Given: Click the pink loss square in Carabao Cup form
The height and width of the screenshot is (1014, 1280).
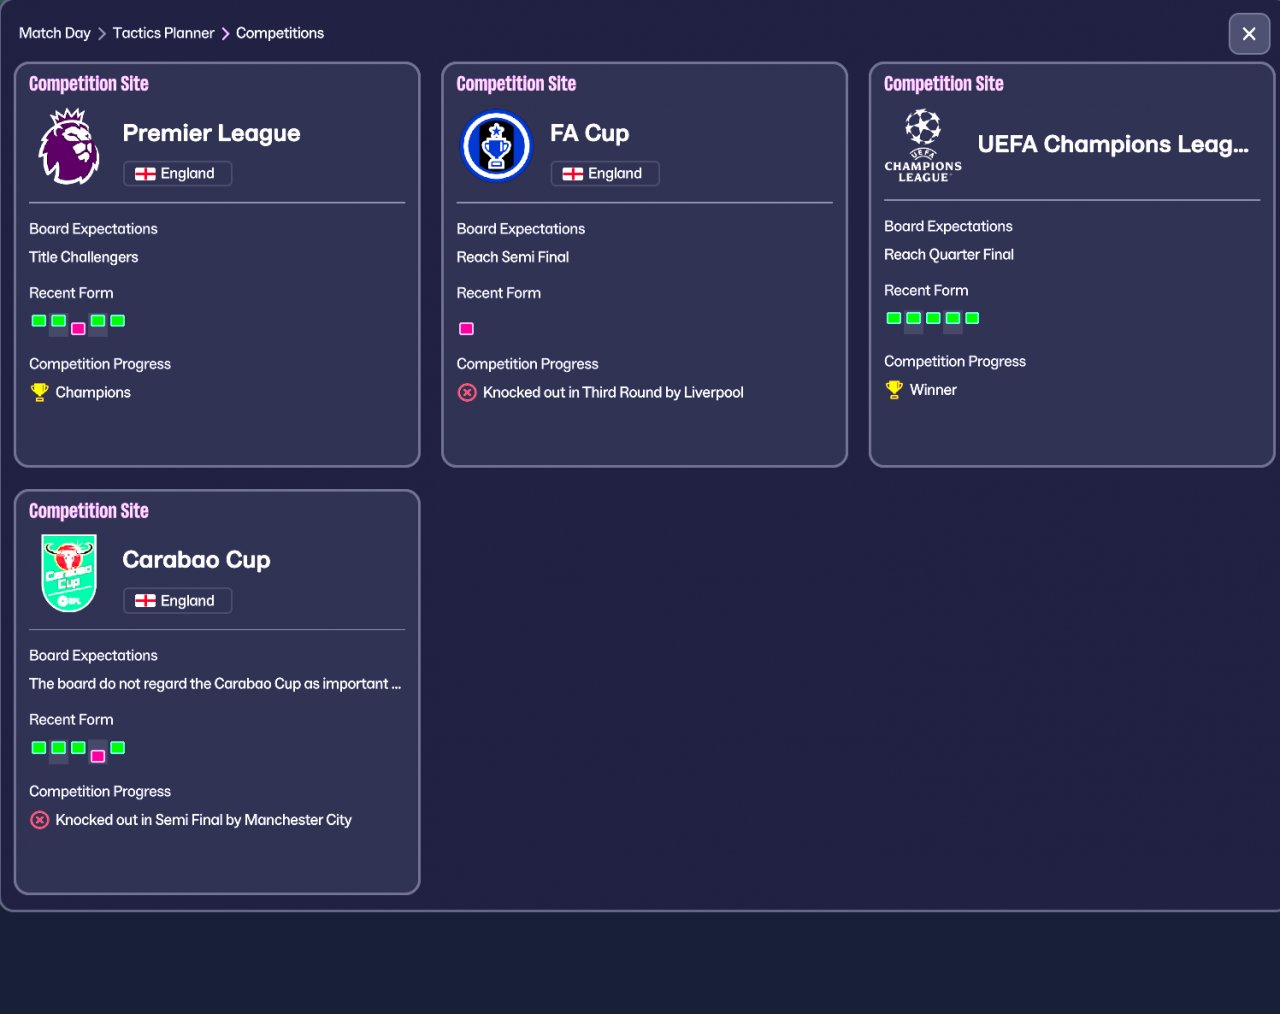Looking at the screenshot, I should pyautogui.click(x=98, y=755).
